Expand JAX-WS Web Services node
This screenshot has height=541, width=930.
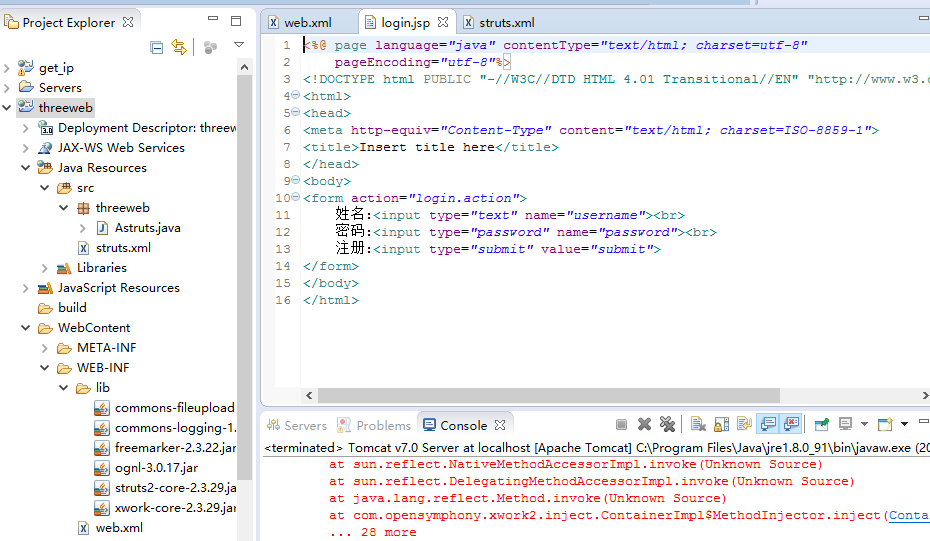click(26, 148)
